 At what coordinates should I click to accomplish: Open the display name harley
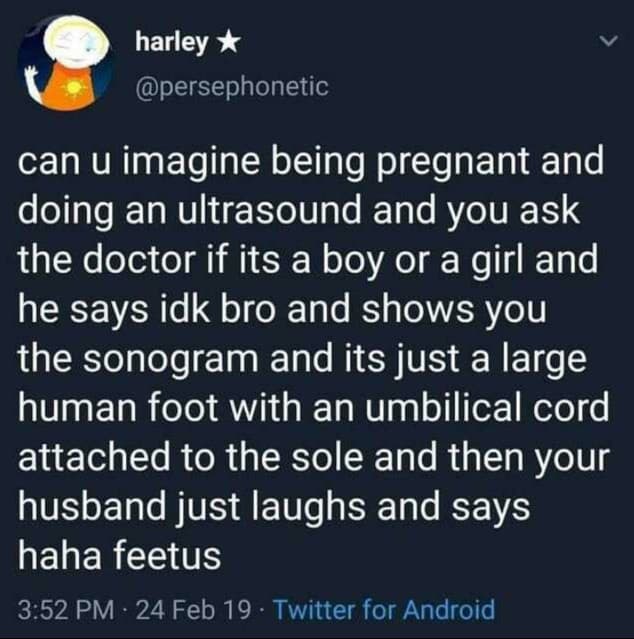[x=172, y=43]
